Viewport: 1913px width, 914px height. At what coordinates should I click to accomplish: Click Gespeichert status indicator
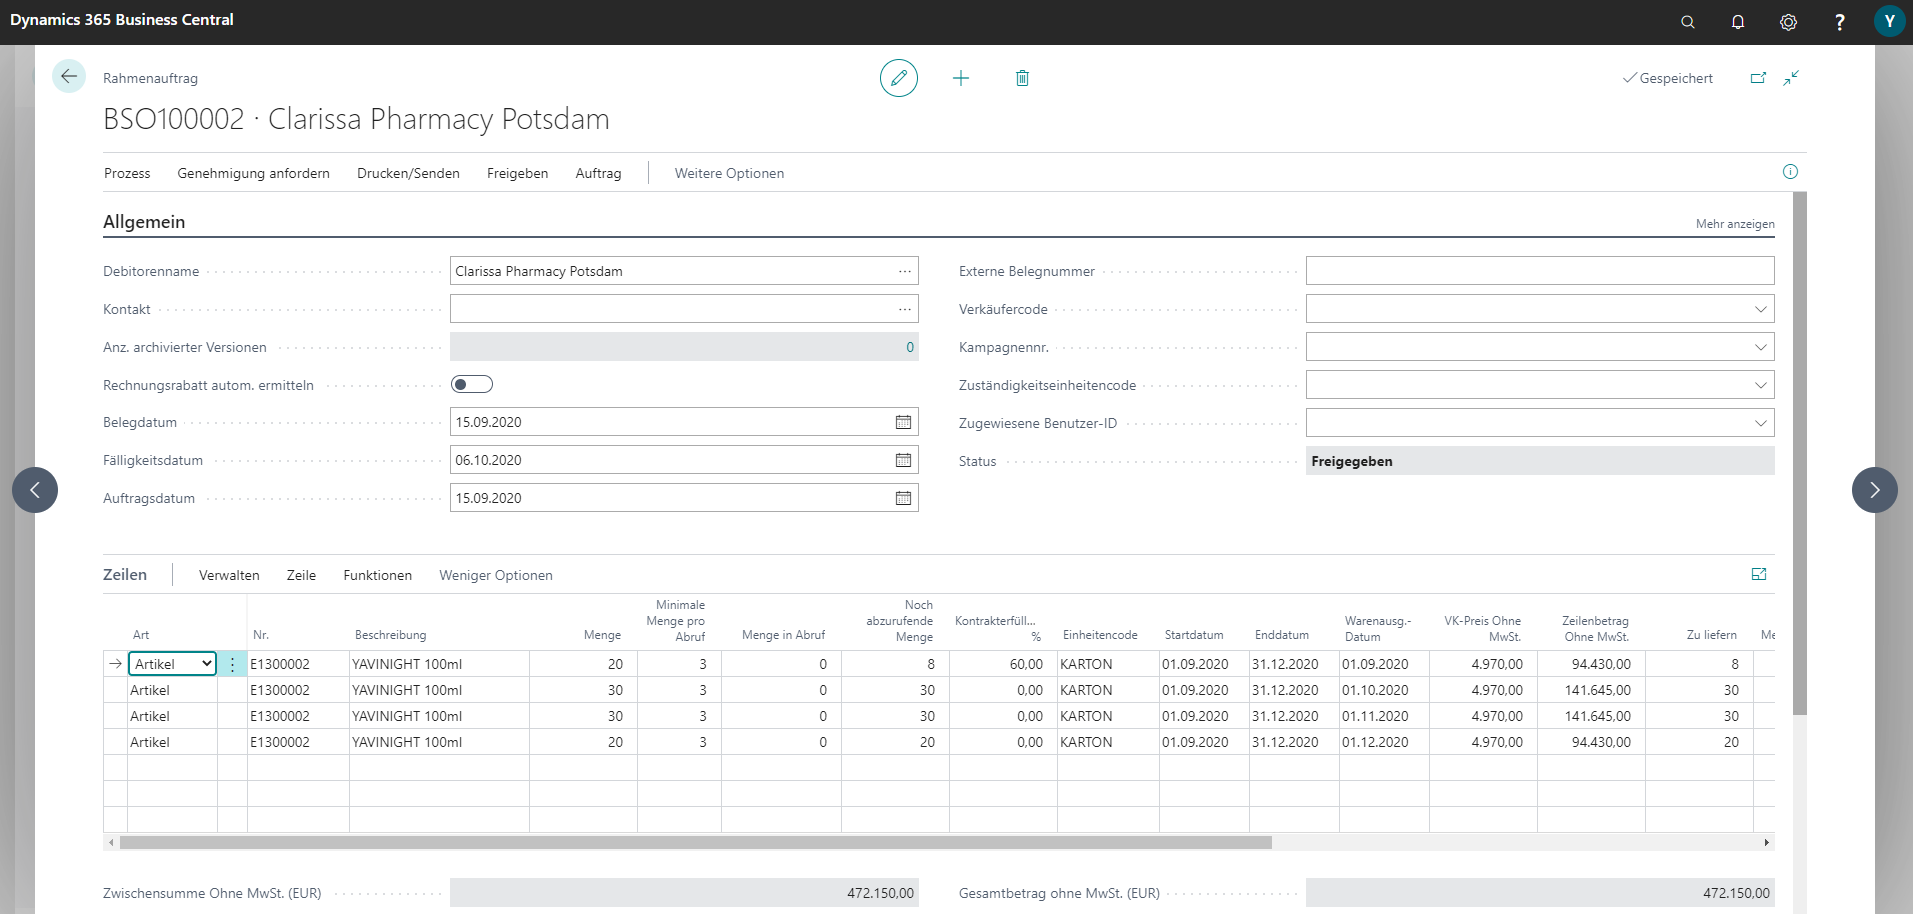pyautogui.click(x=1667, y=78)
